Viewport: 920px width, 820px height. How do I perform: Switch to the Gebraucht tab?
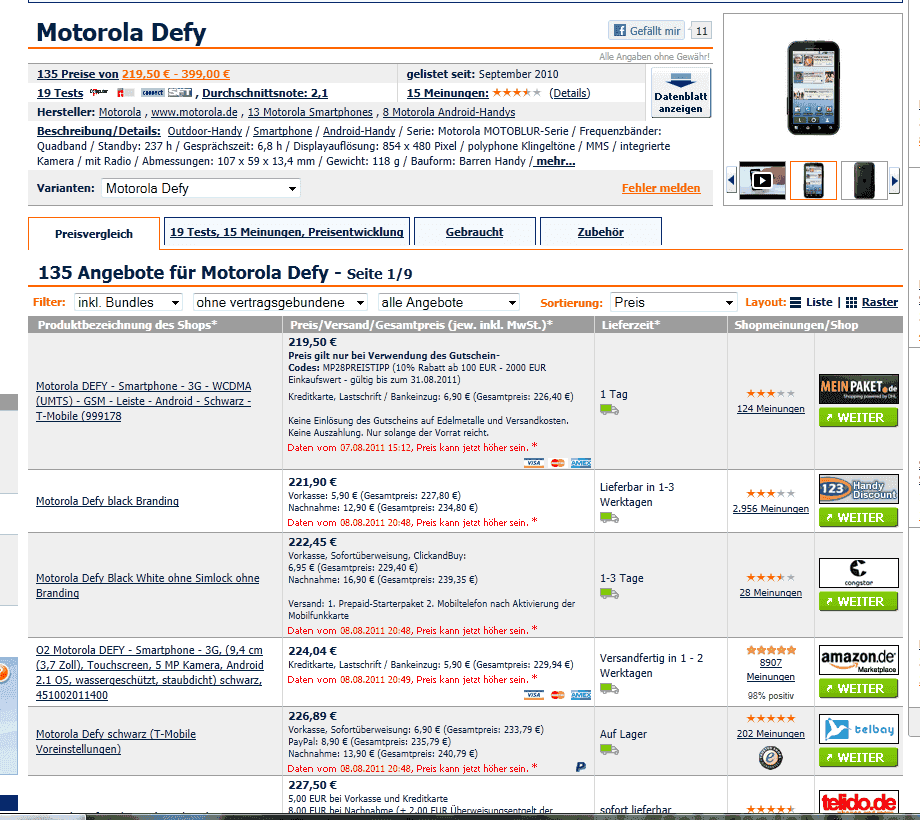[x=475, y=232]
